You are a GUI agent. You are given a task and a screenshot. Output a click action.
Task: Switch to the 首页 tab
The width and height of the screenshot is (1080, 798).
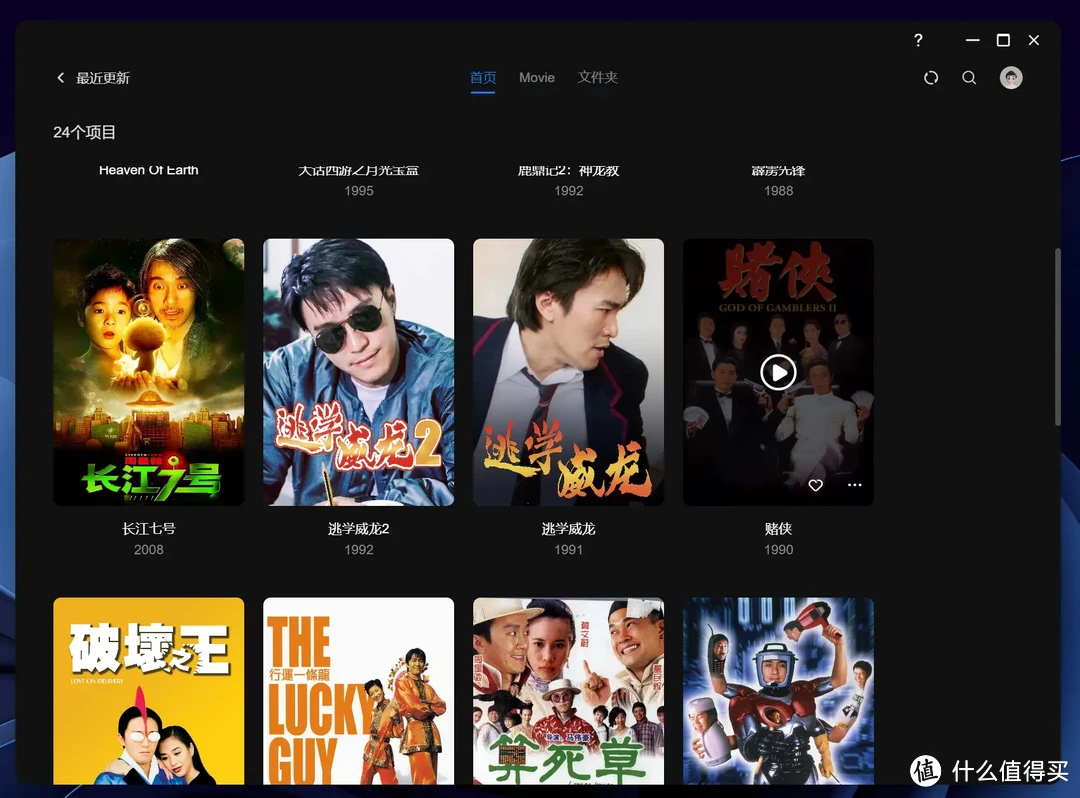[483, 78]
